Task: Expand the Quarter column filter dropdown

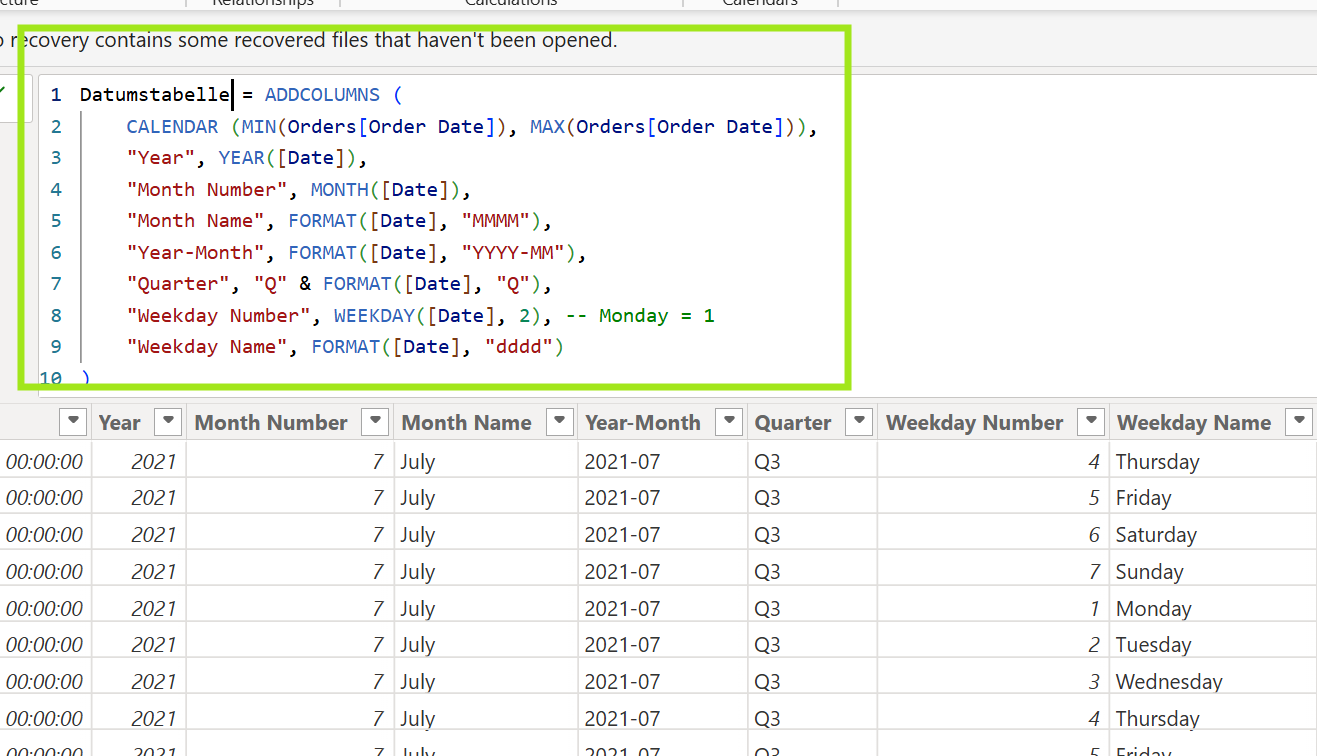Action: click(x=858, y=422)
